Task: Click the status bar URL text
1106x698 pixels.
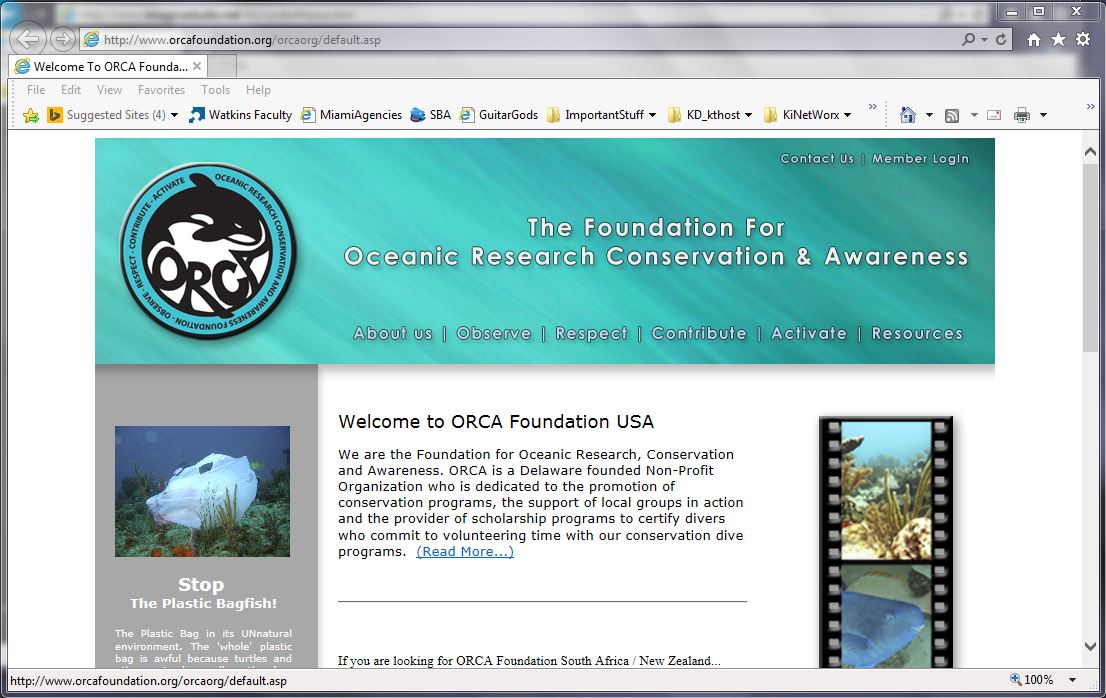Action: (x=148, y=680)
